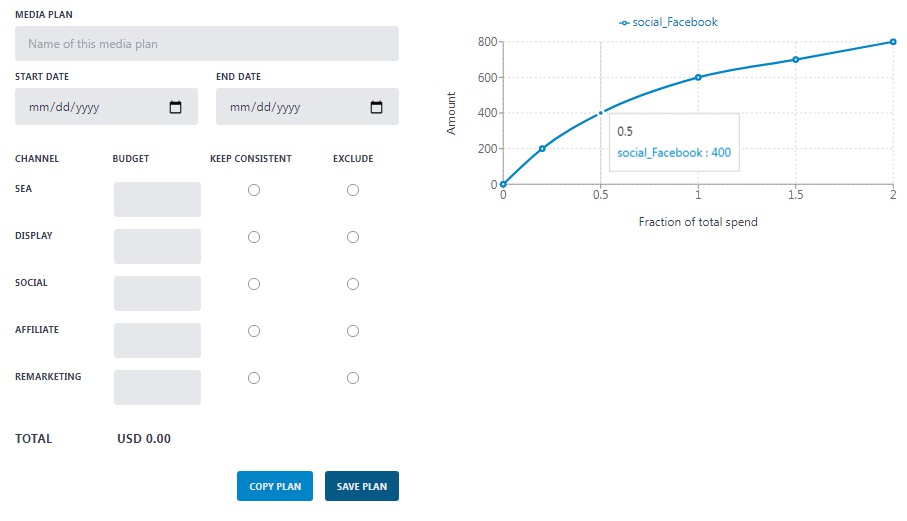Click the SEA budget input box
907x521 pixels.
pyautogui.click(x=157, y=199)
